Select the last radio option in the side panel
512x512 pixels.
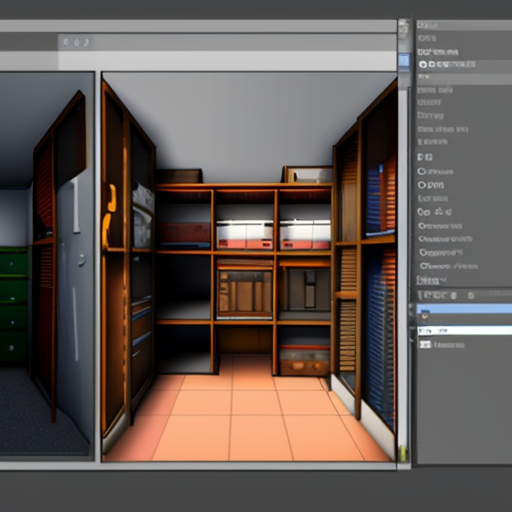(x=423, y=266)
